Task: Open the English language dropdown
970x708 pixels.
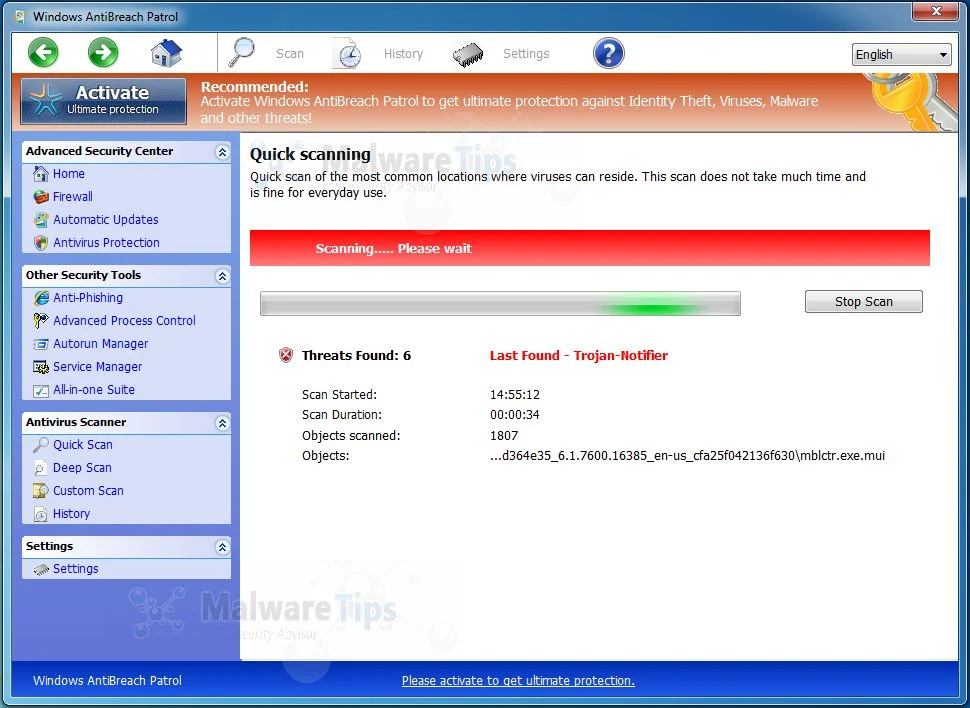Action: 901,54
